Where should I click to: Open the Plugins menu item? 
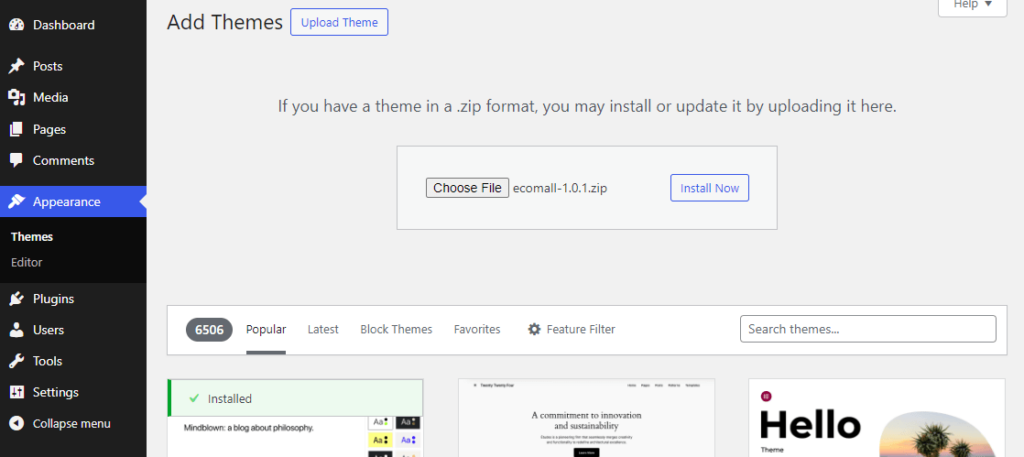[73, 299]
